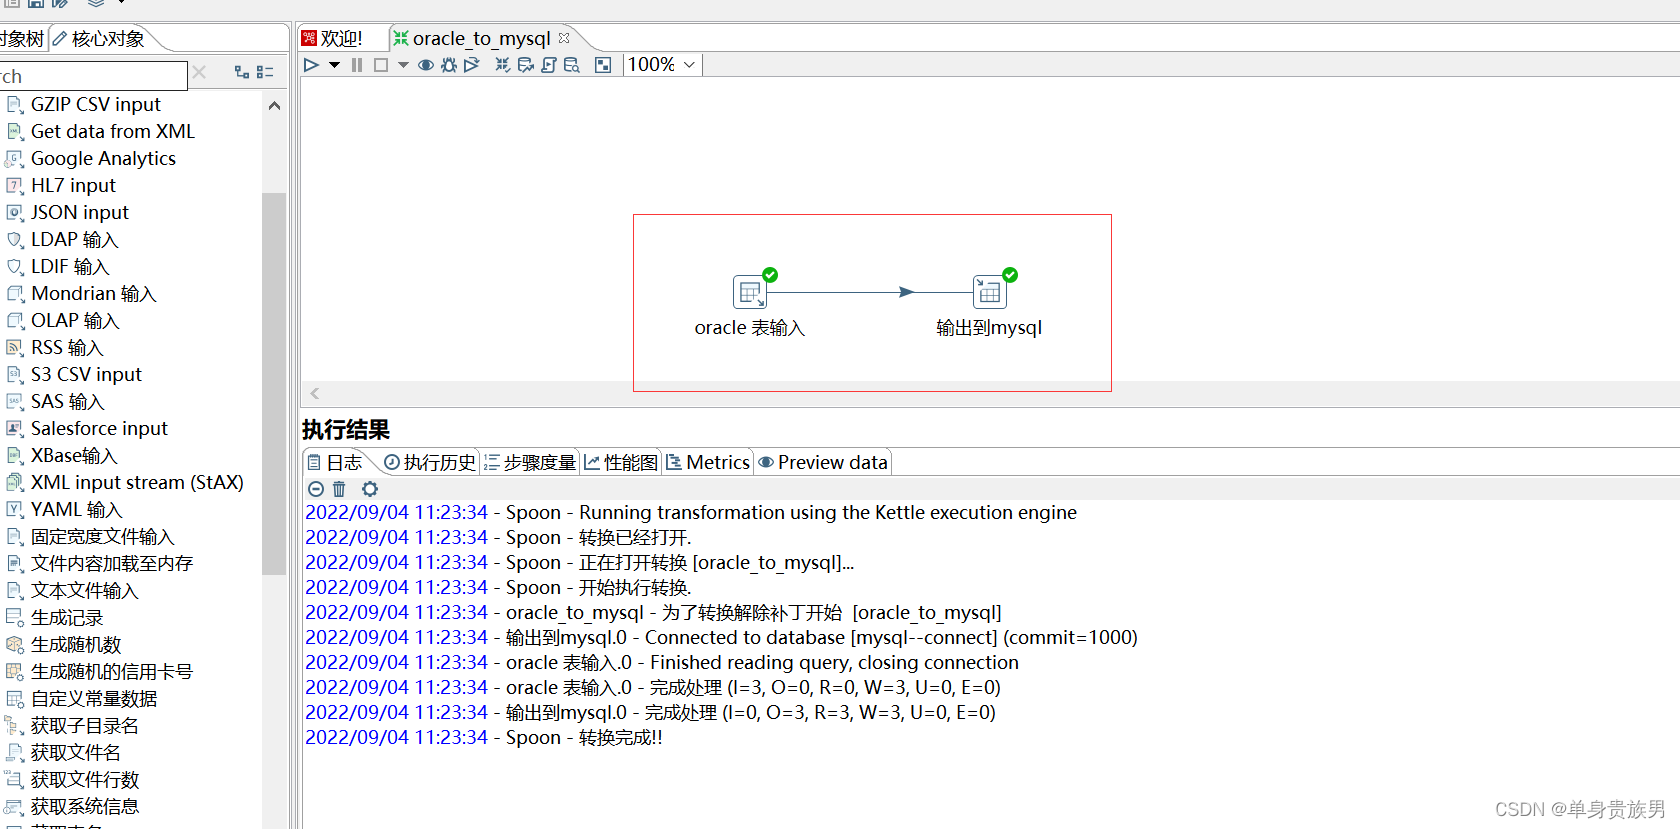Switch to the 欢迎! tab
Viewport: 1680px width, 829px height.
pos(333,38)
